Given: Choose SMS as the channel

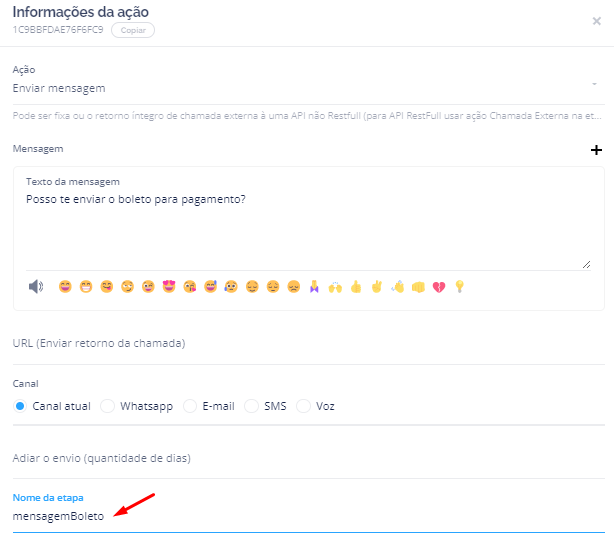Looking at the screenshot, I should click(252, 406).
